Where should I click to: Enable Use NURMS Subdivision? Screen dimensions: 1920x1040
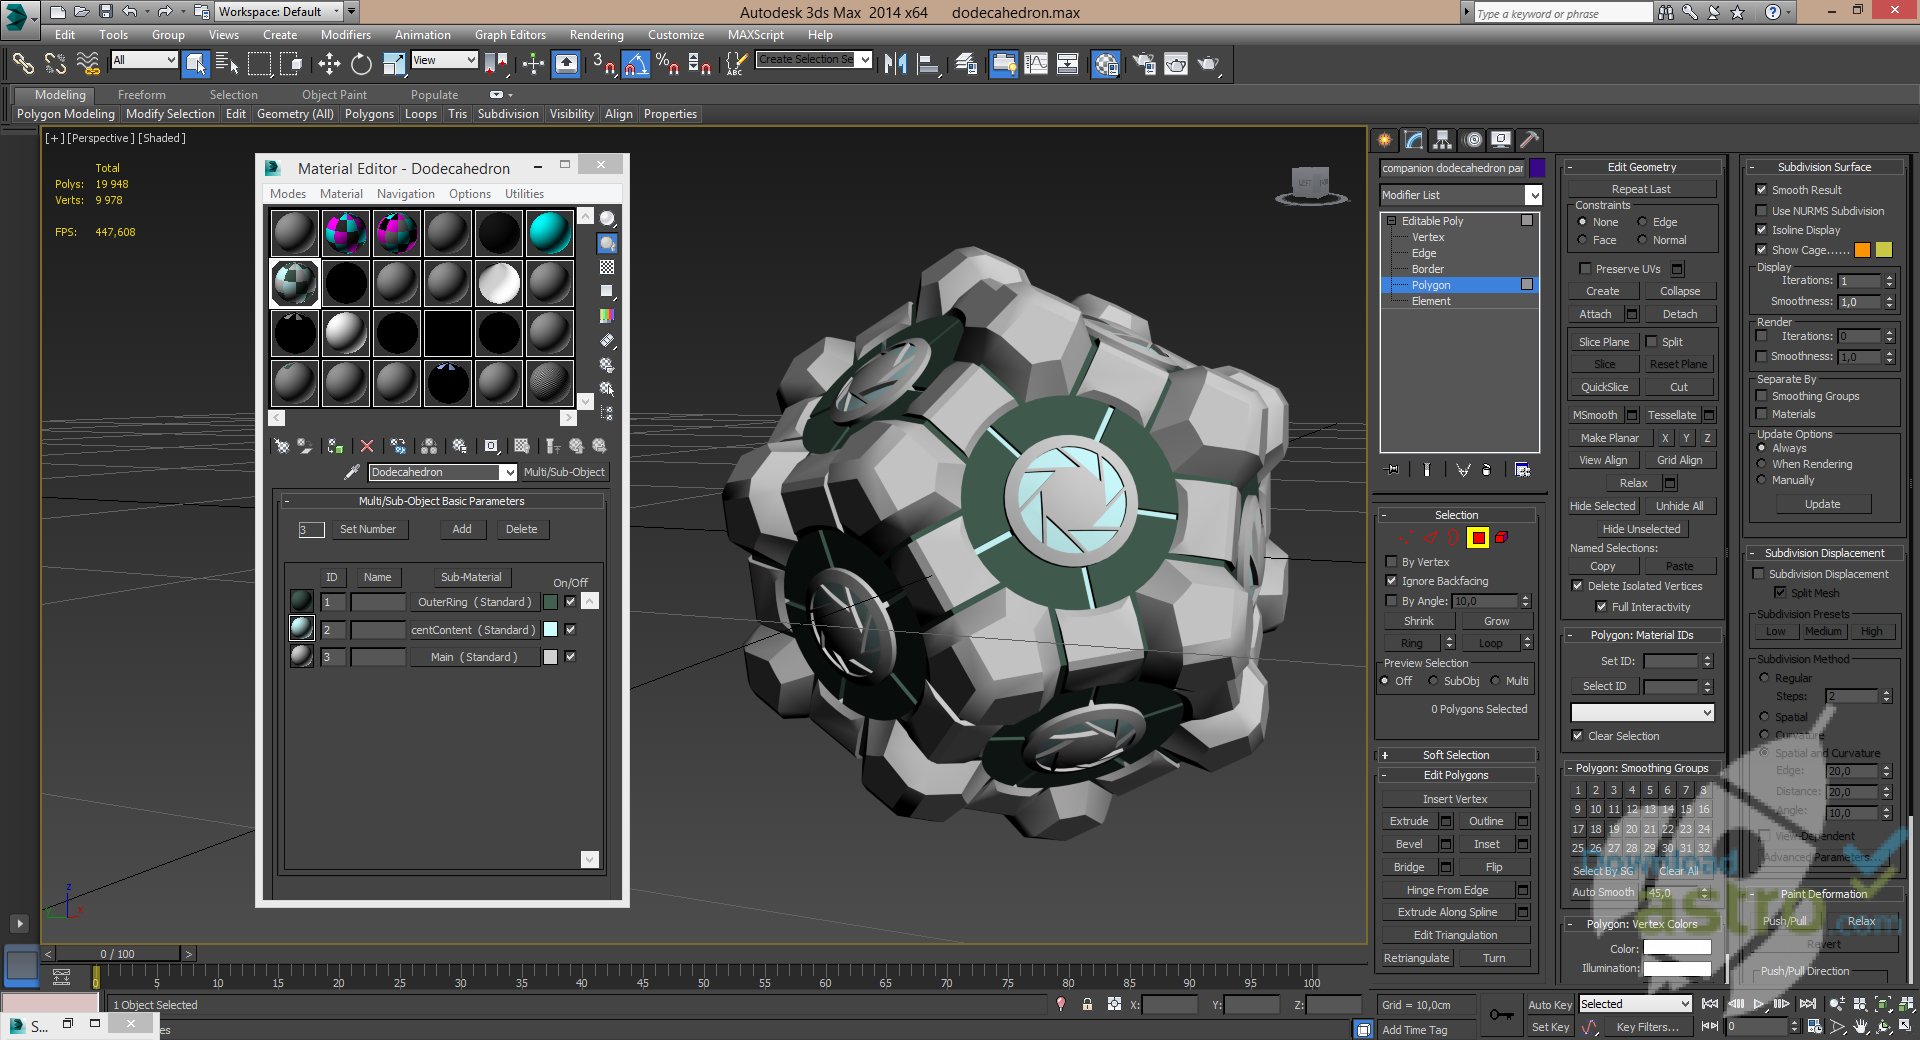click(x=1762, y=211)
